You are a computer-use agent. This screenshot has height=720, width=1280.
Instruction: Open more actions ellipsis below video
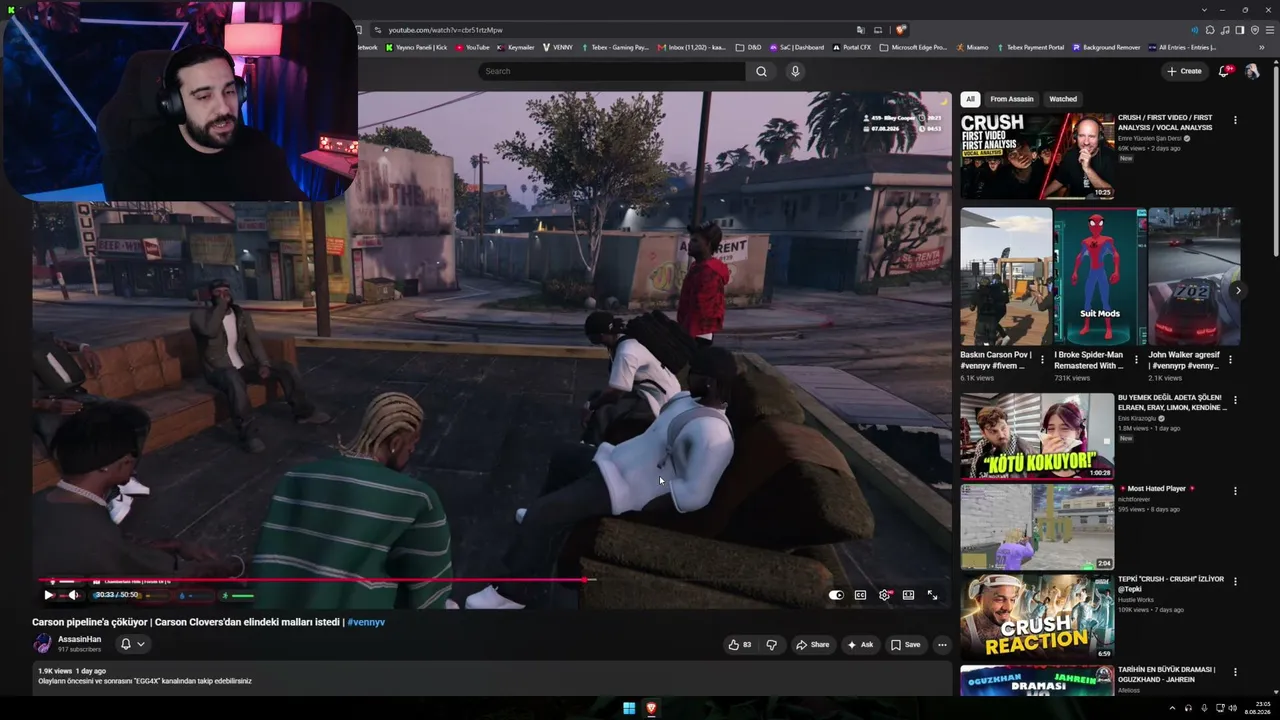(942, 645)
